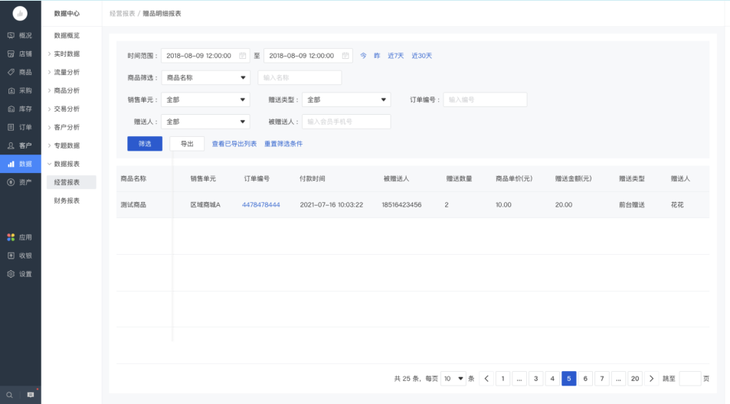Go to 商品 in the left sidebar
Screen dimensions: 730x404
pos(20,72)
